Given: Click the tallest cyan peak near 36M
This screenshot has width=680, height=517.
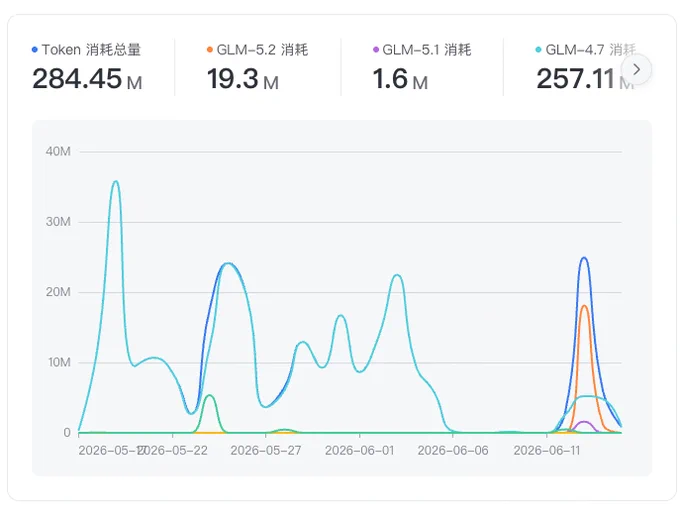Looking at the screenshot, I should point(115,182).
